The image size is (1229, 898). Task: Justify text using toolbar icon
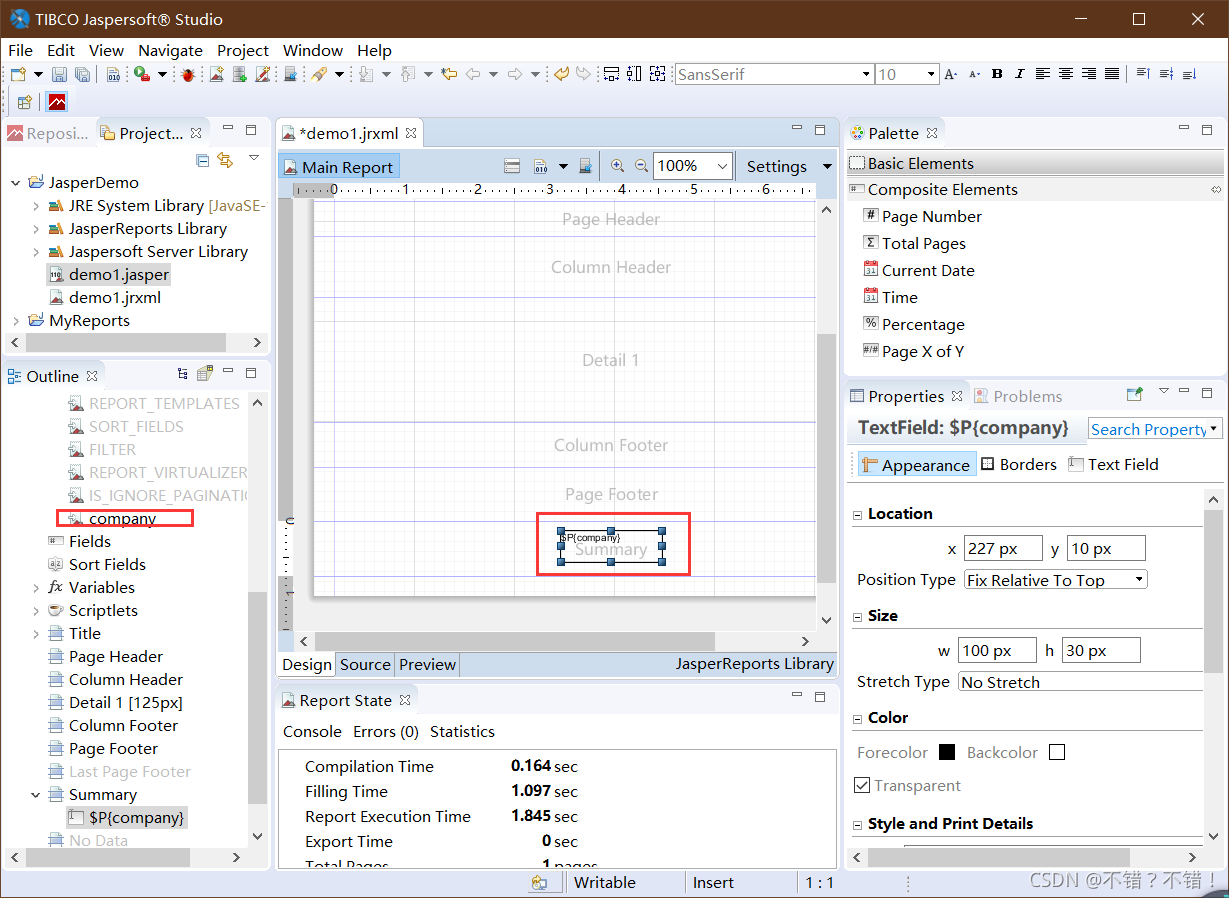point(1112,74)
